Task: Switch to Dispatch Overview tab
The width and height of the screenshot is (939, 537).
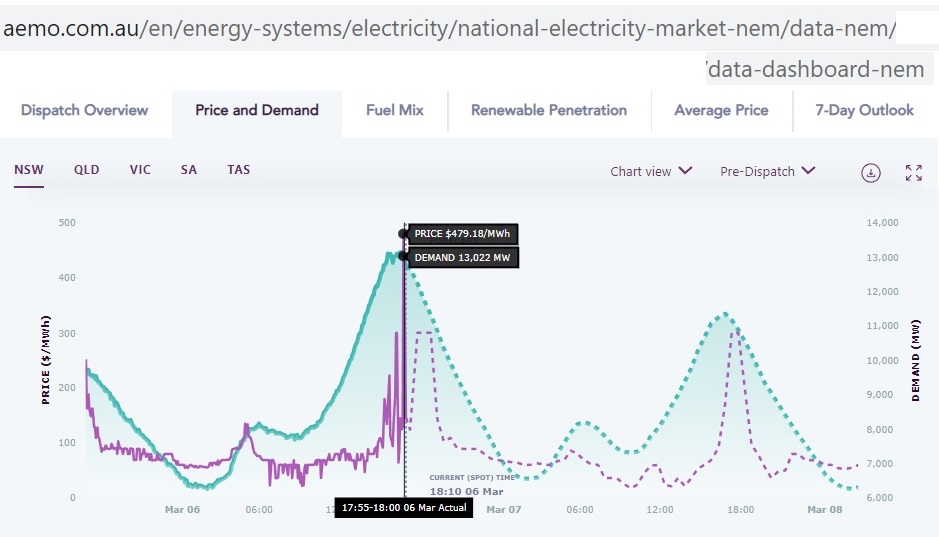Action: coord(84,110)
